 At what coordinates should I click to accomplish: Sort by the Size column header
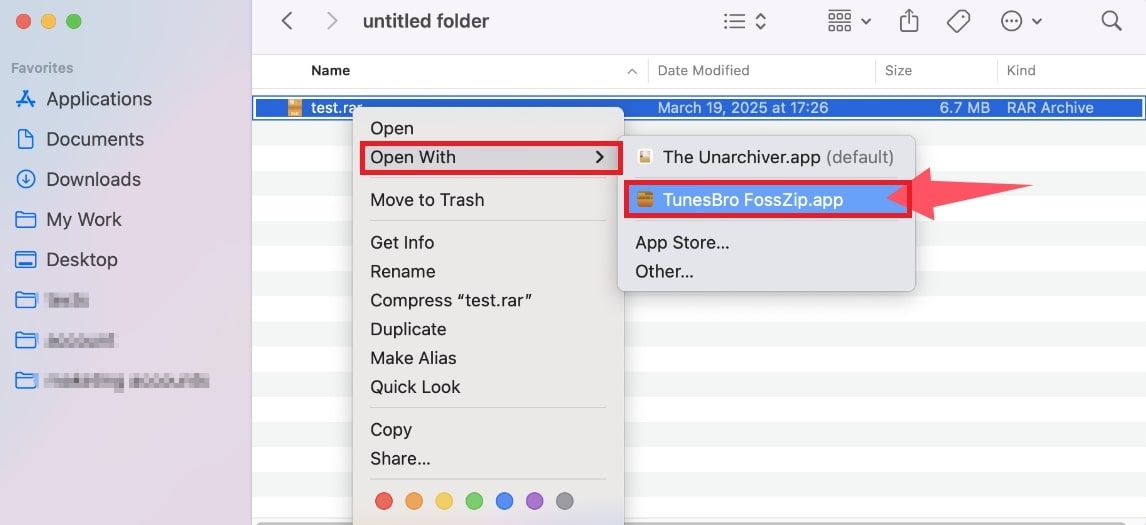[x=898, y=71]
